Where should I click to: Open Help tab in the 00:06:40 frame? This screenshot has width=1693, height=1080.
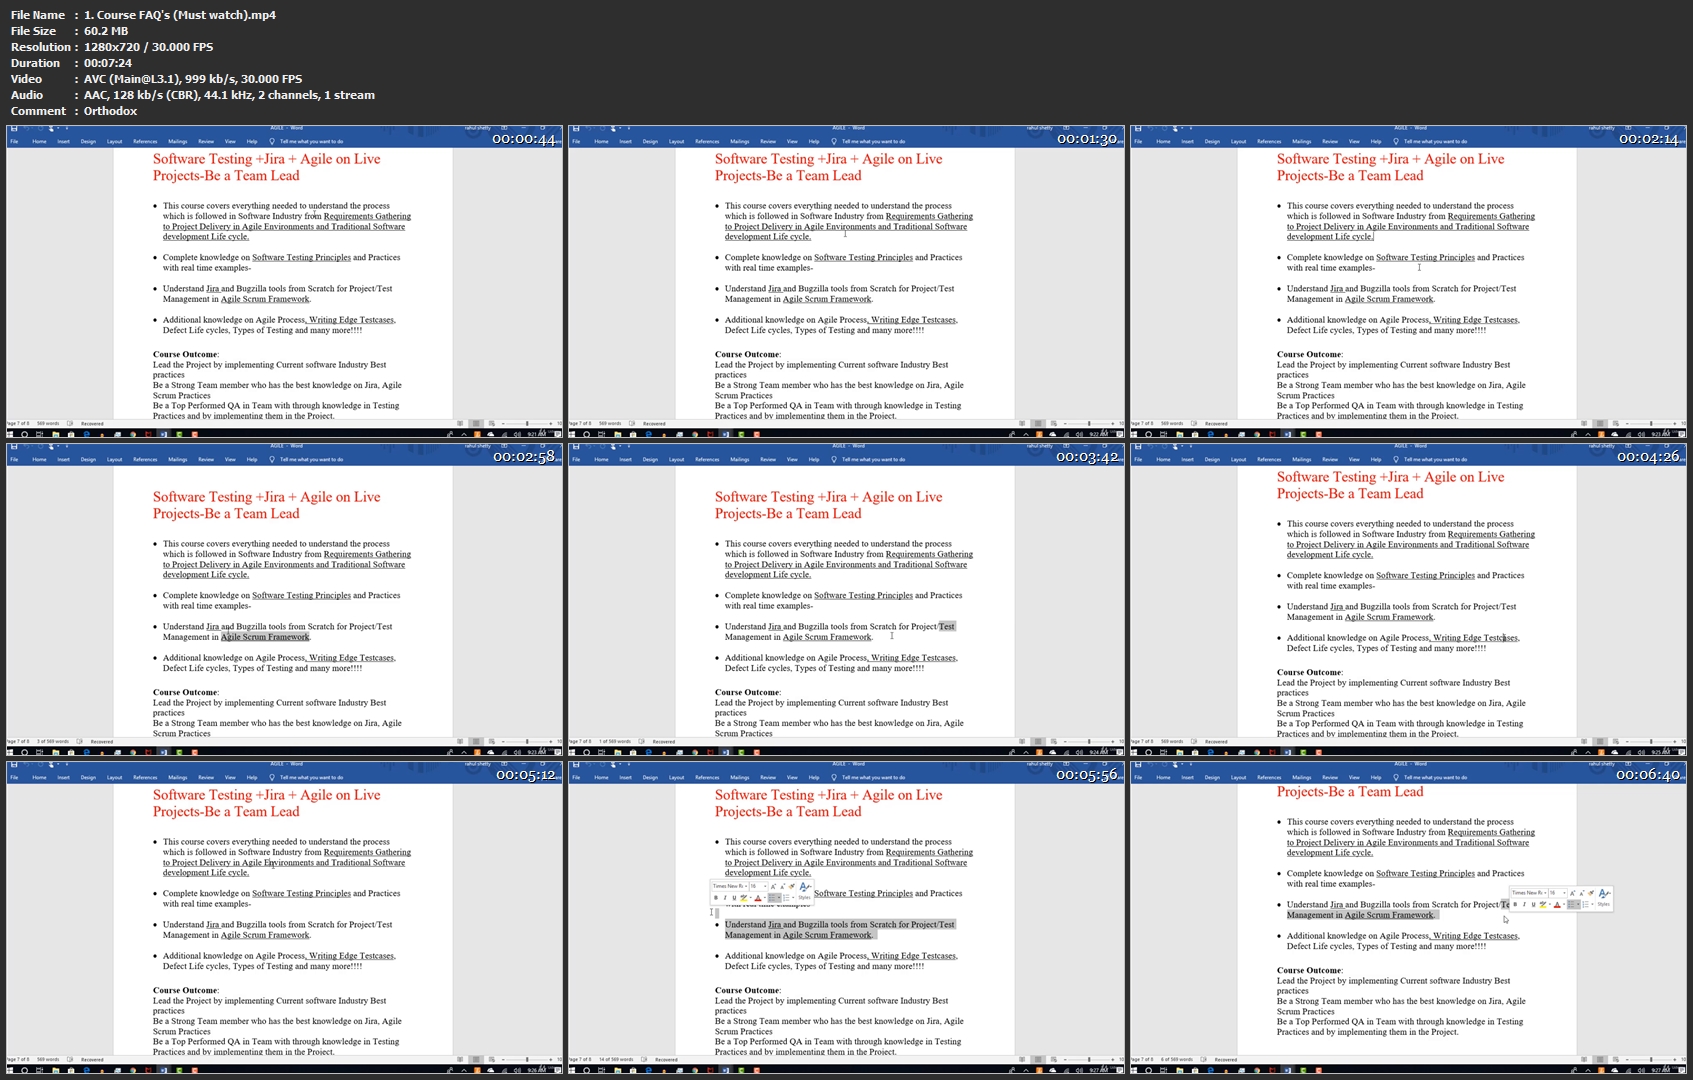pyautogui.click(x=1376, y=777)
